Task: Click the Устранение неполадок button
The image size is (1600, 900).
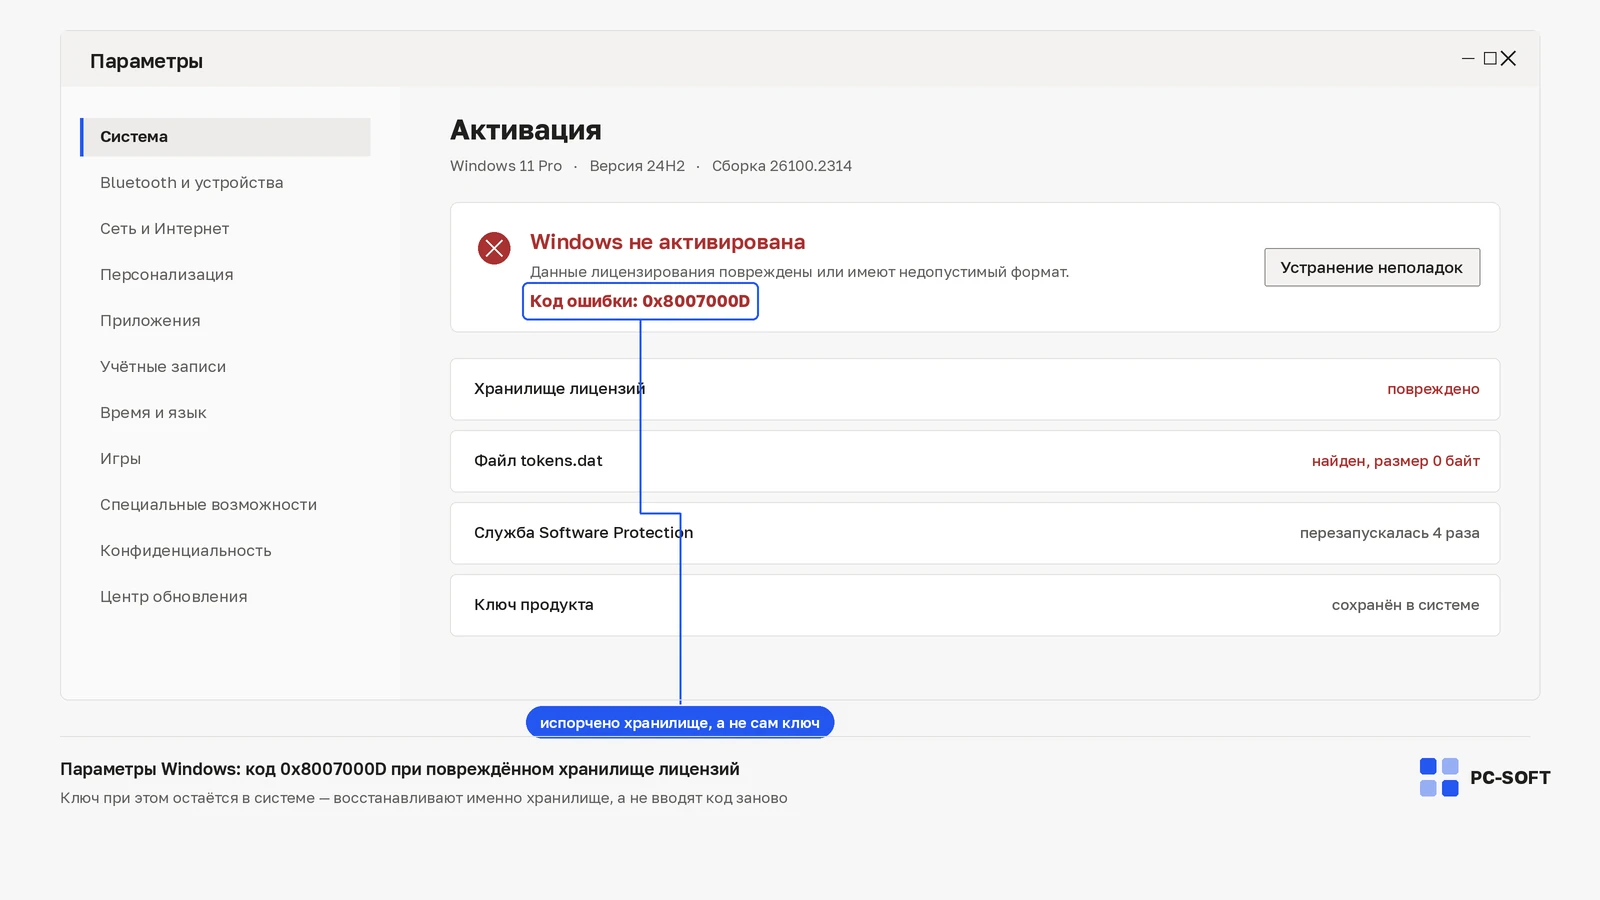Action: (x=1372, y=267)
